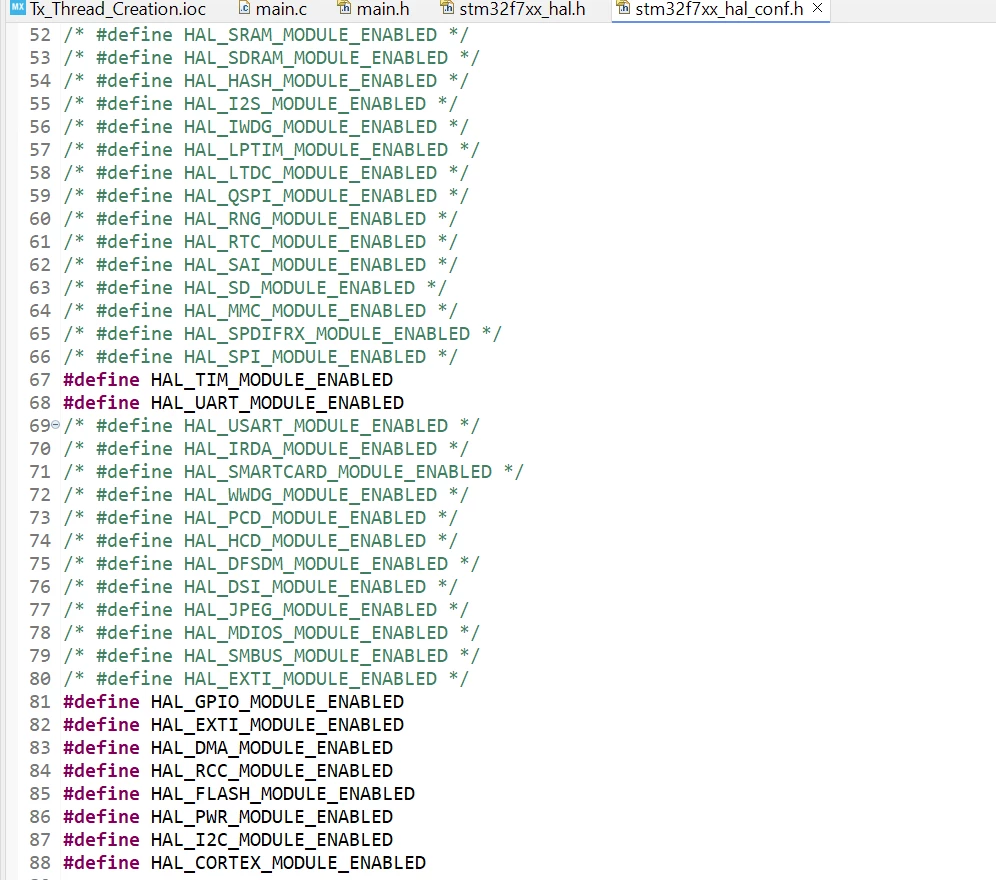996x880 pixels.
Task: Close the stm32f7xx_hal_conf.h tab
Action: [818, 8]
